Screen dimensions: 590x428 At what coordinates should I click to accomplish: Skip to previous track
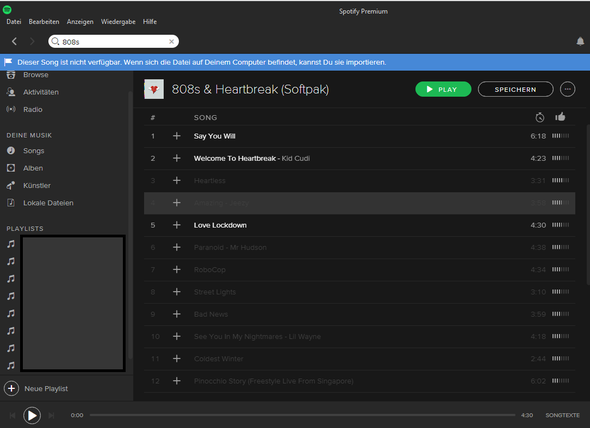[12, 415]
